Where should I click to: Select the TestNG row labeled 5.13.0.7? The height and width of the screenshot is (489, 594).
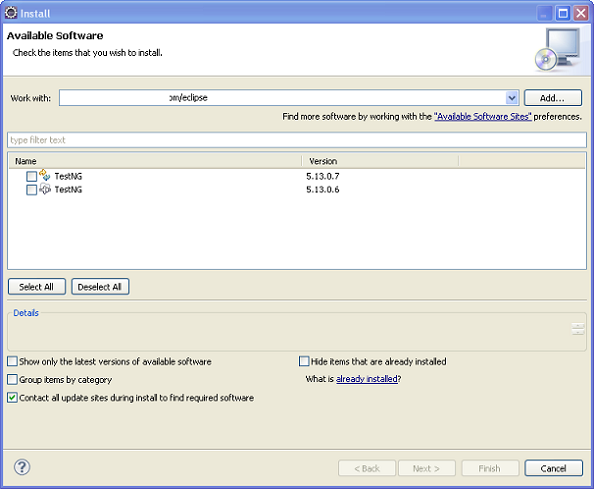click(x=297, y=176)
